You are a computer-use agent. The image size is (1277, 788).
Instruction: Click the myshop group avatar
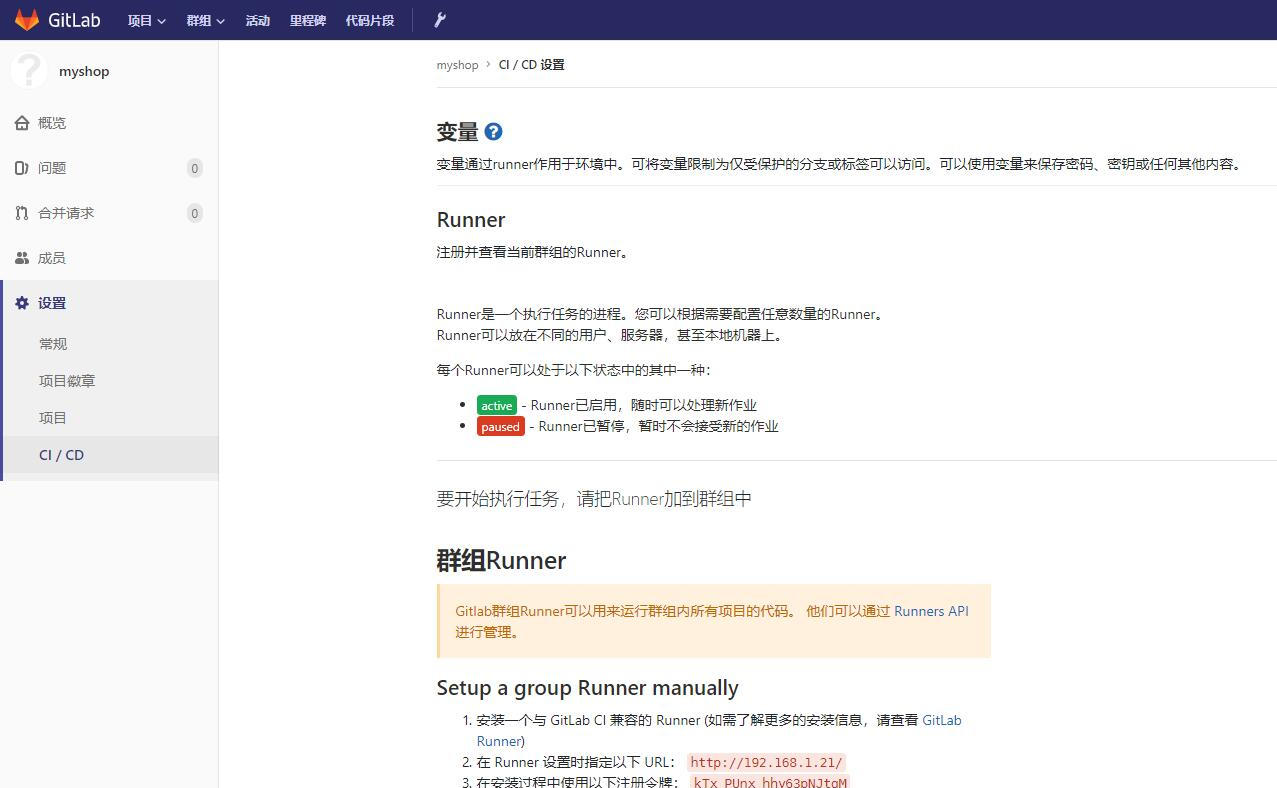pyautogui.click(x=29, y=71)
